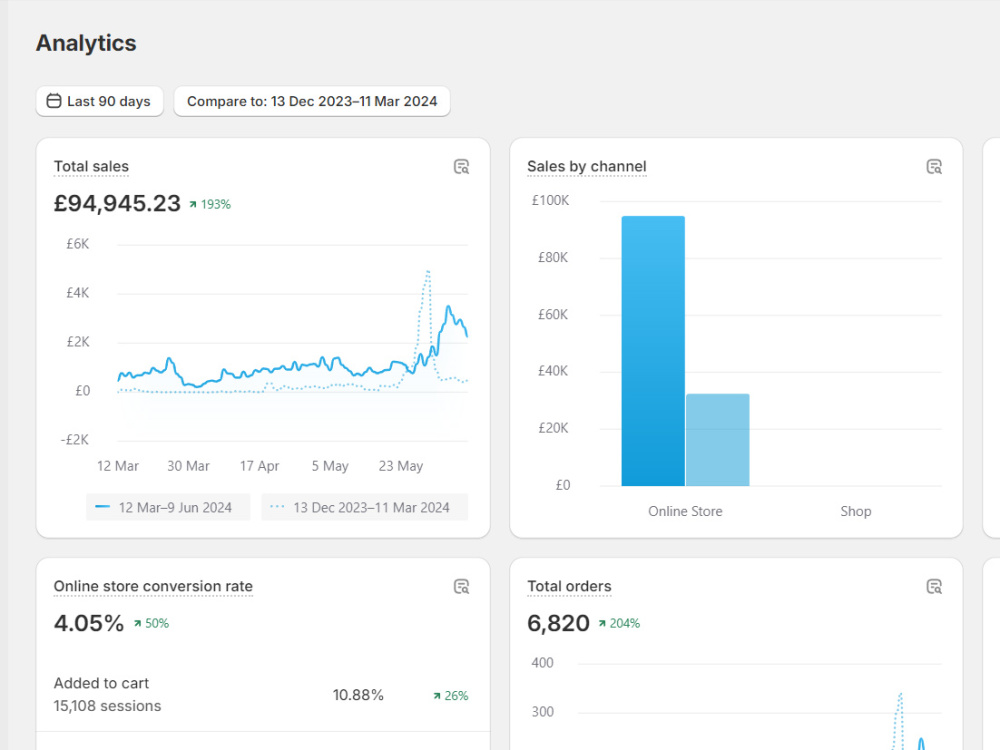Click the 193% sales increase indicator
This screenshot has width=1000, height=750.
coord(210,205)
